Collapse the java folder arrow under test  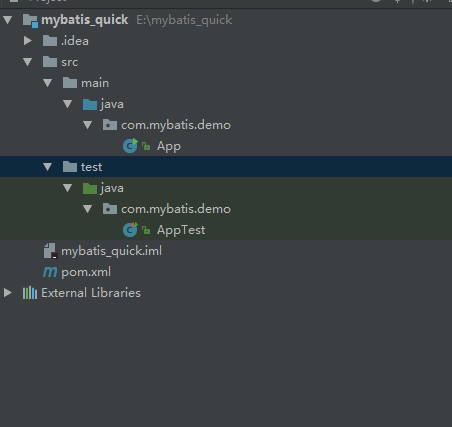(68, 188)
